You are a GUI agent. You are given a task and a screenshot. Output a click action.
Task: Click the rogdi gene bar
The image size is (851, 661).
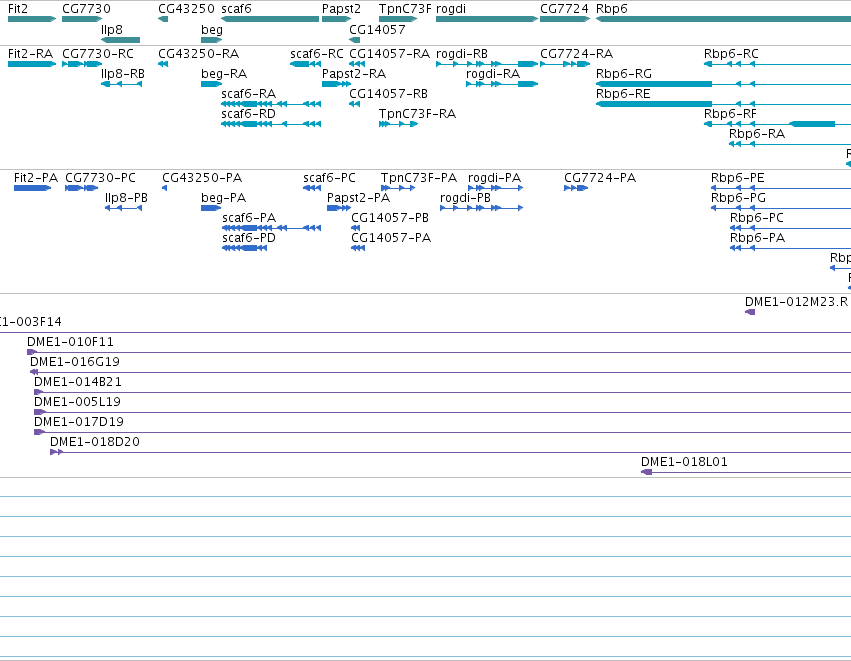[x=487, y=19]
